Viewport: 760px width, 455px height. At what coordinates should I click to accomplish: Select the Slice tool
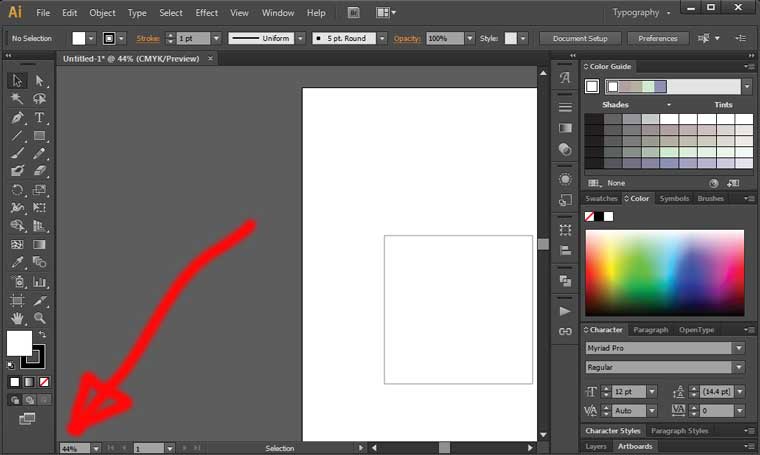pyautogui.click(x=39, y=301)
